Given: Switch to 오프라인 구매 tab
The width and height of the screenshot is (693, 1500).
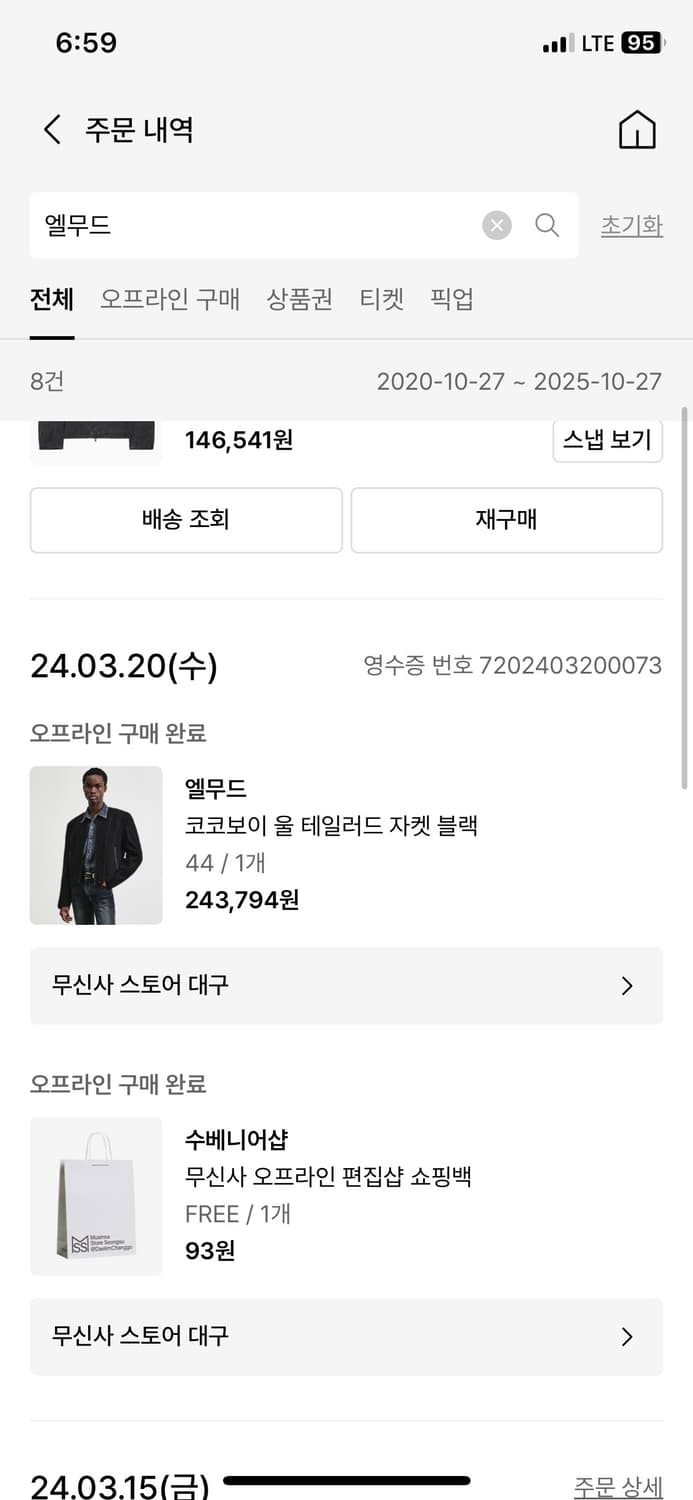Looking at the screenshot, I should [x=170, y=299].
